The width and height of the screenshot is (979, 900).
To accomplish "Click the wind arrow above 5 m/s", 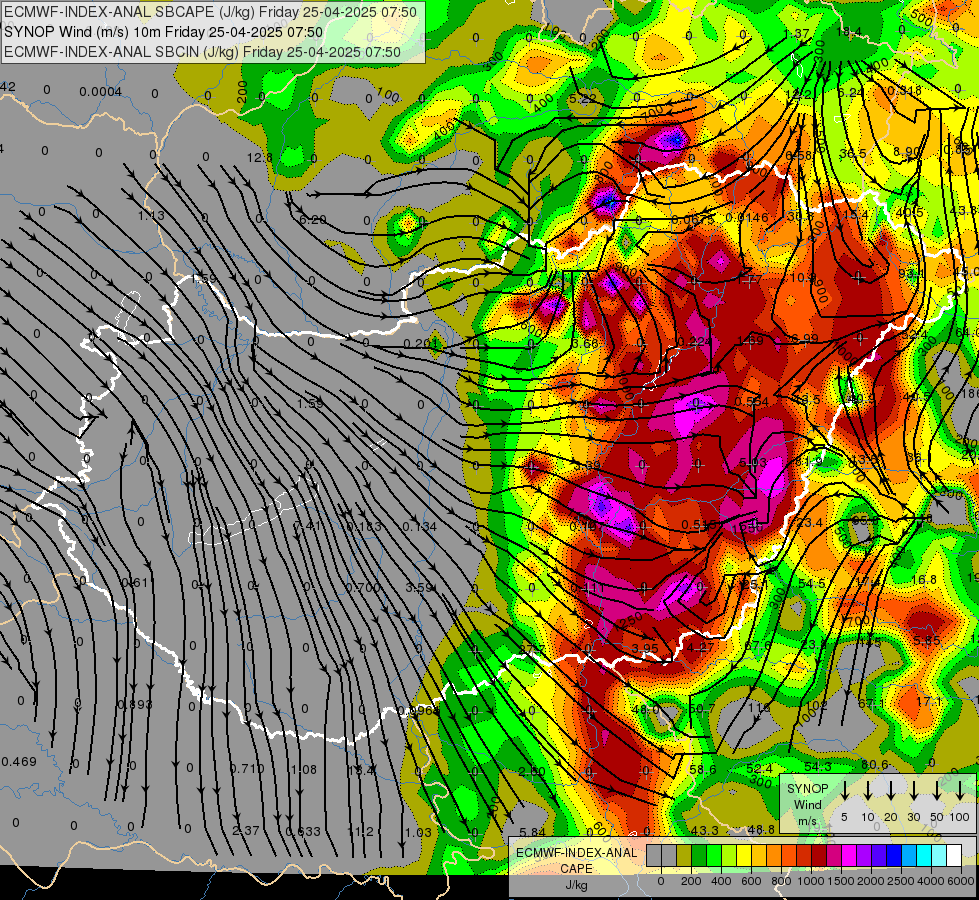I will 844,791.
